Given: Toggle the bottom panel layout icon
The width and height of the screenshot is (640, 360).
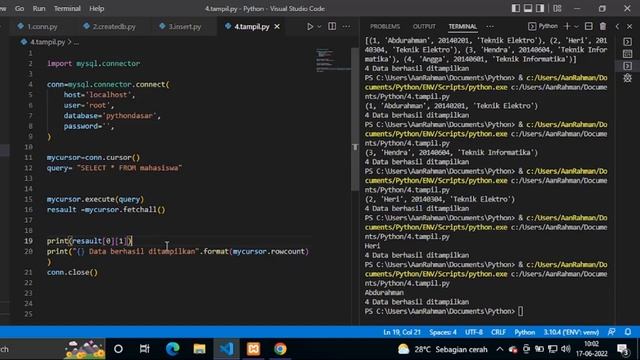Looking at the screenshot, I should coord(528,8).
